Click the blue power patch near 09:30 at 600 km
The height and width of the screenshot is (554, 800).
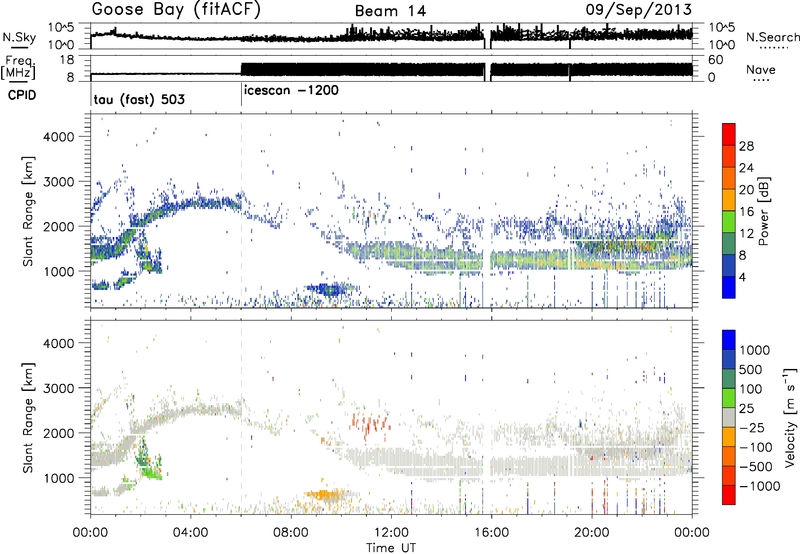coord(330,290)
